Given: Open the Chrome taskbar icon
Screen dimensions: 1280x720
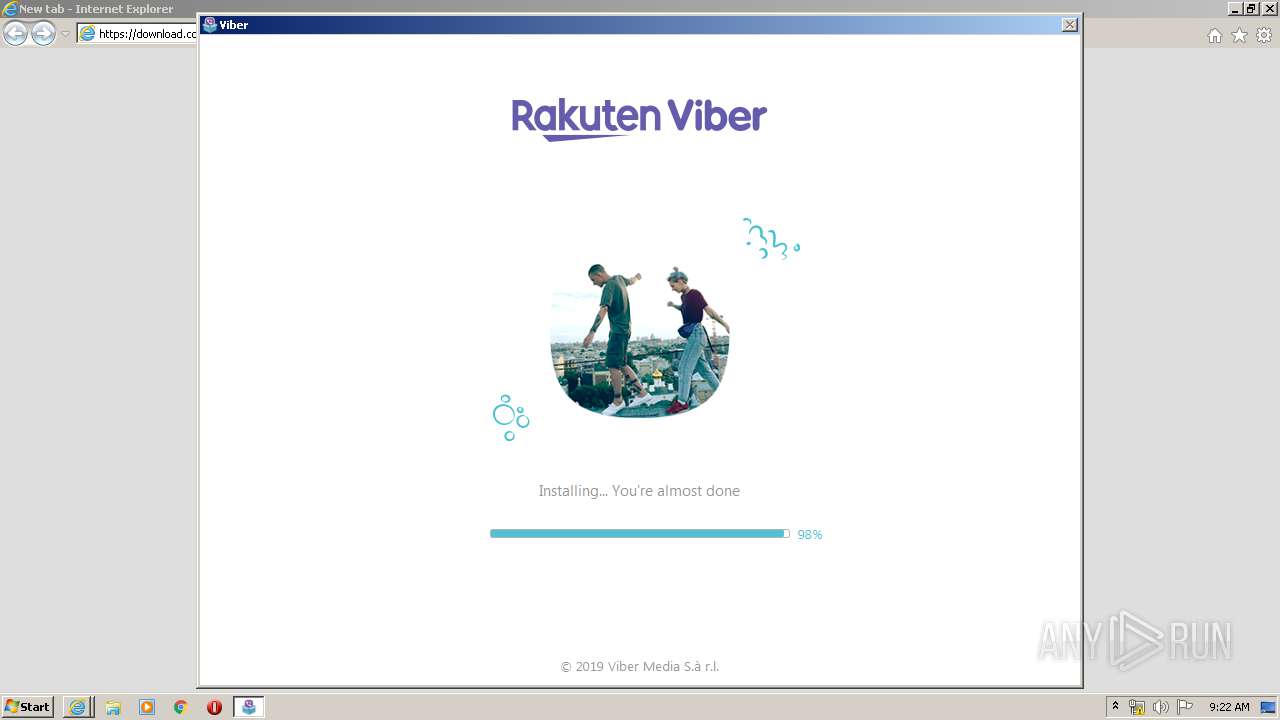Looking at the screenshot, I should (181, 707).
